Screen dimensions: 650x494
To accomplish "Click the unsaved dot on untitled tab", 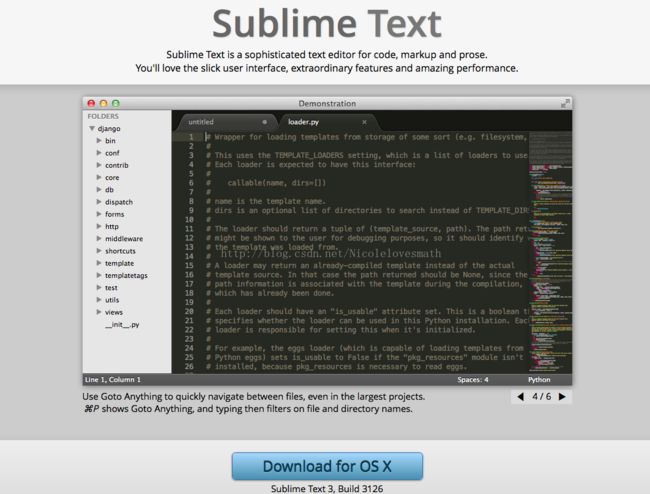I will (x=264, y=122).
